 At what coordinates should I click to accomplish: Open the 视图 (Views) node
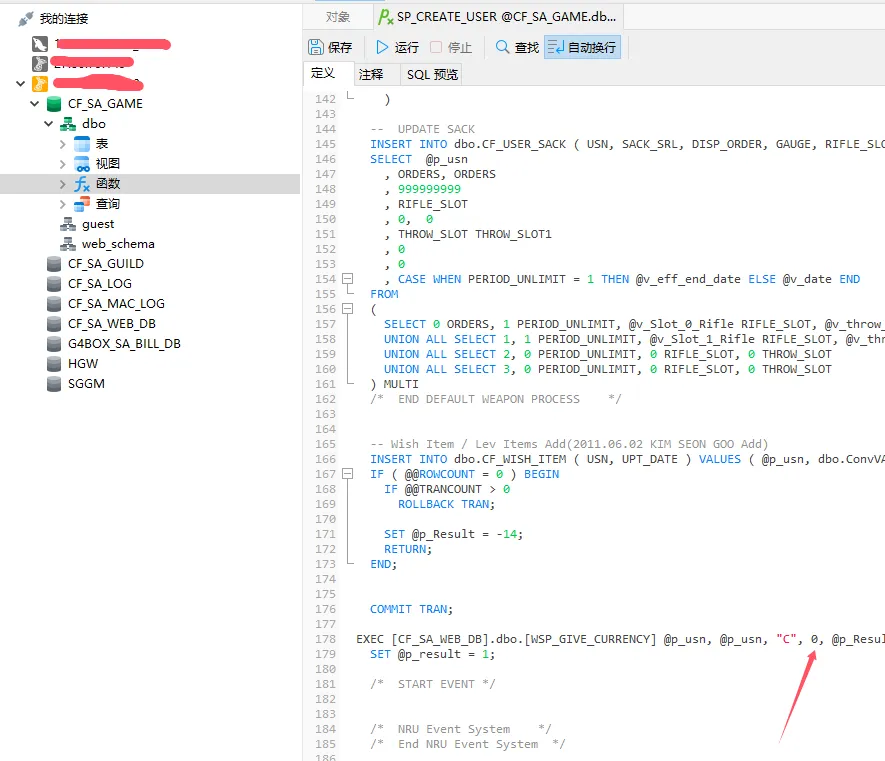coord(107,164)
